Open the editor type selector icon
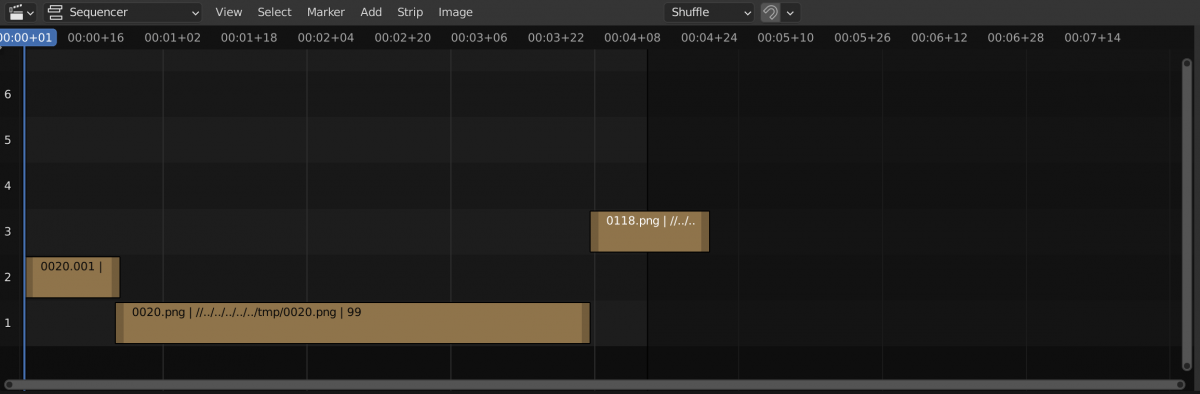The height and width of the screenshot is (394, 1200). [x=20, y=12]
